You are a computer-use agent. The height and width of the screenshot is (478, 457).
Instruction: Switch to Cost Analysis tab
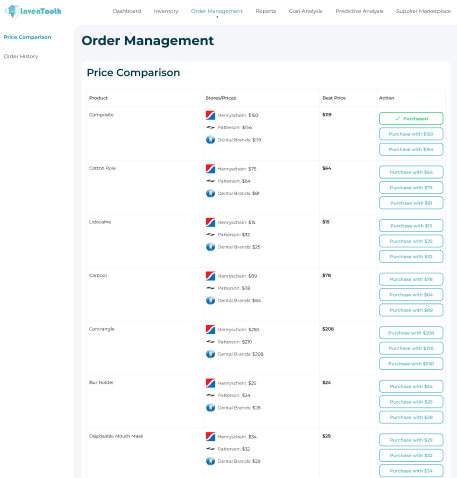(x=306, y=11)
